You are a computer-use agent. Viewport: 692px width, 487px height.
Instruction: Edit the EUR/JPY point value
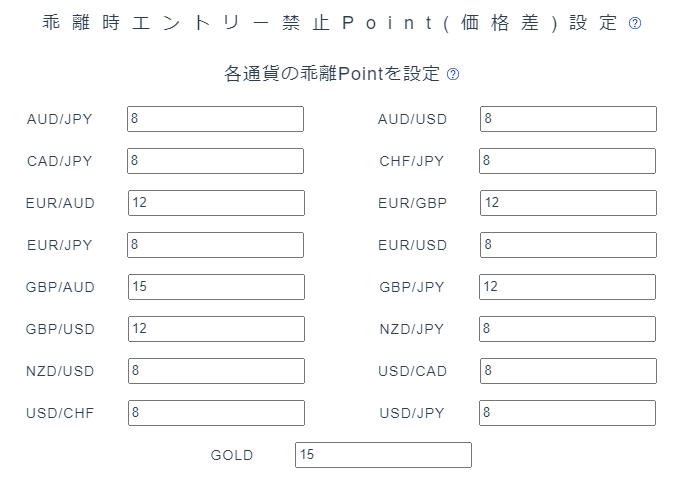215,245
